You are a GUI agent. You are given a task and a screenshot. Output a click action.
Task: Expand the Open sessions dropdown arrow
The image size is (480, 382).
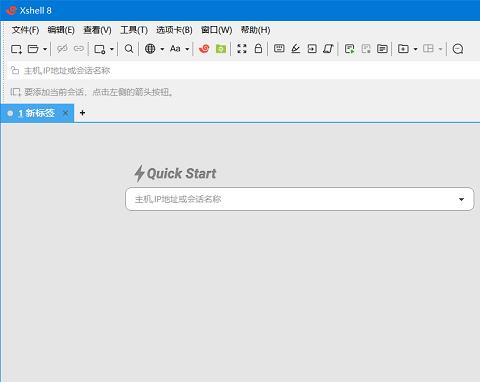coord(45,49)
